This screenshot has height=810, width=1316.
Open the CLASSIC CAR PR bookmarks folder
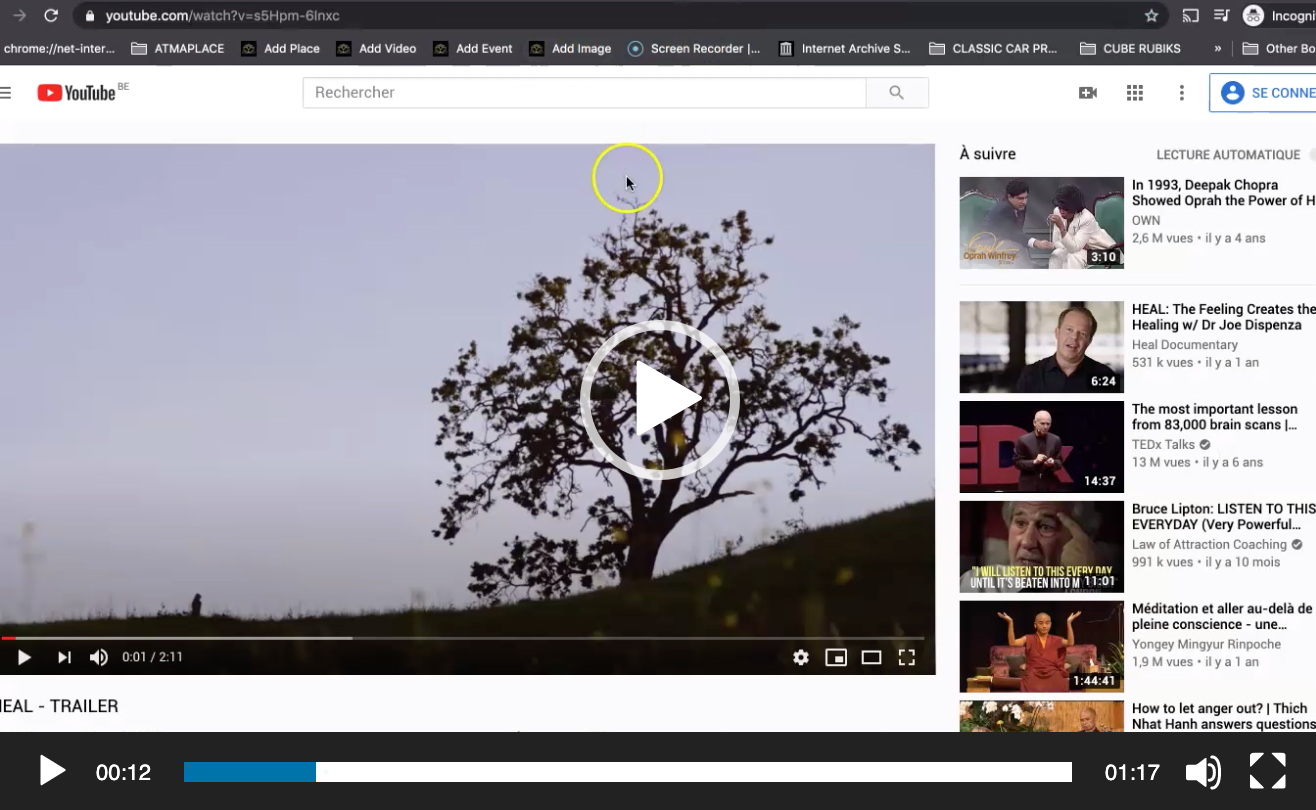click(993, 47)
